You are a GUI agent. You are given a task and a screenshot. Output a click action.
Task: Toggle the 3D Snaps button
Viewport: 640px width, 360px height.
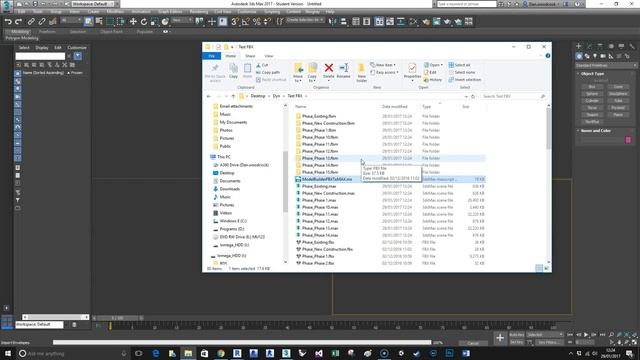(235, 22)
